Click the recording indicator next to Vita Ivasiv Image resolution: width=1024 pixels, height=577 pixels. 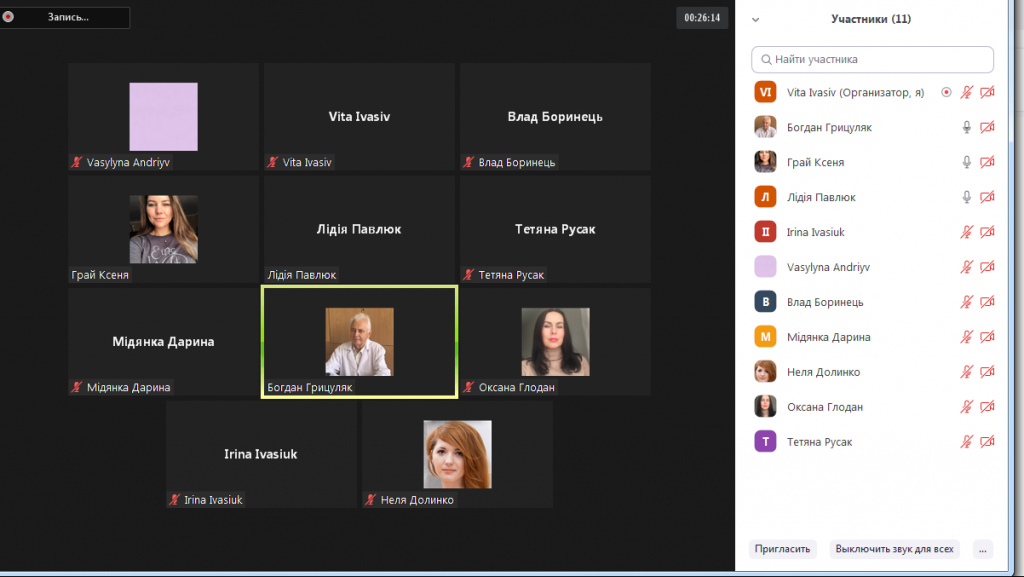click(946, 92)
